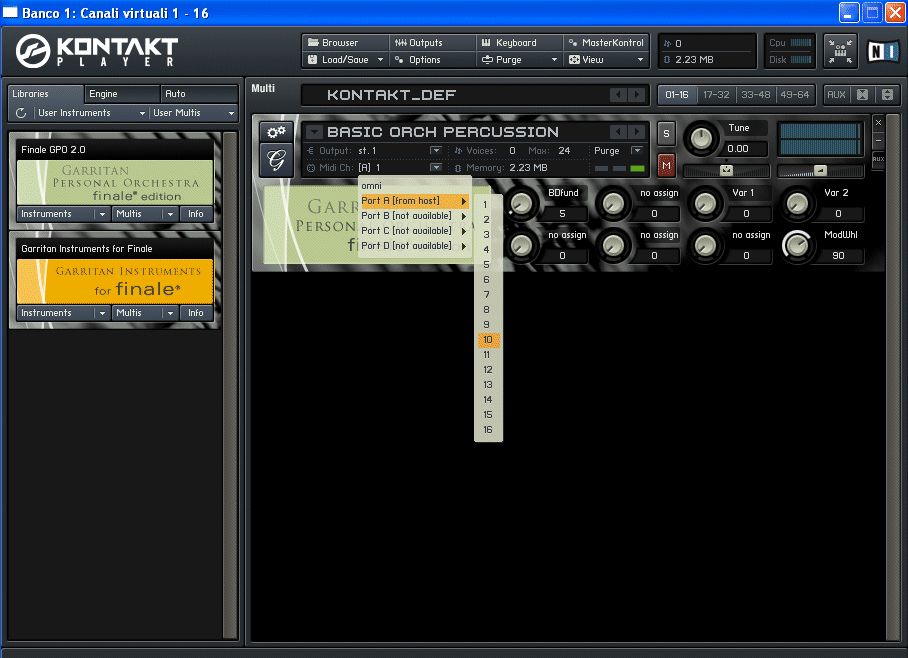
Task: Choose omni in the MIDI channel menu
Action: pyautogui.click(x=414, y=186)
